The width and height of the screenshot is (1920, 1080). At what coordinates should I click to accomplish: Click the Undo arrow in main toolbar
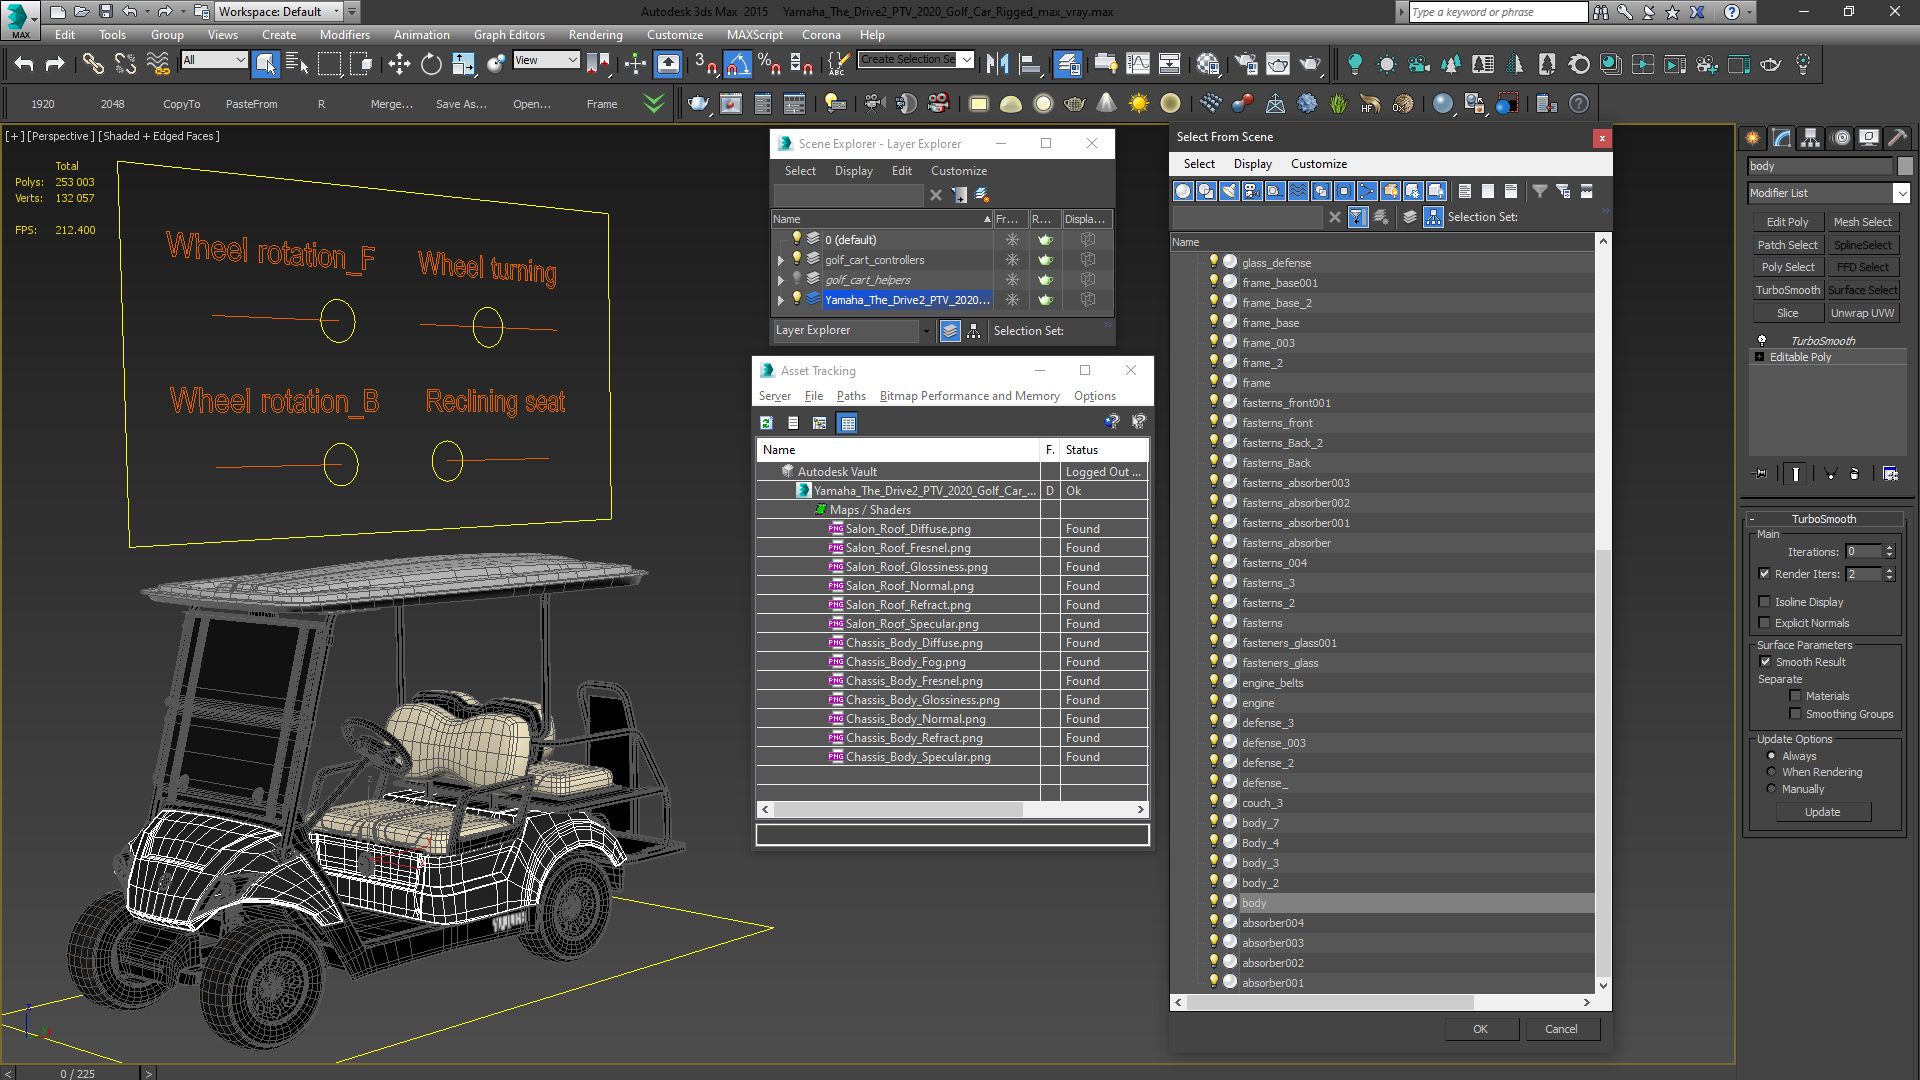pyautogui.click(x=24, y=65)
